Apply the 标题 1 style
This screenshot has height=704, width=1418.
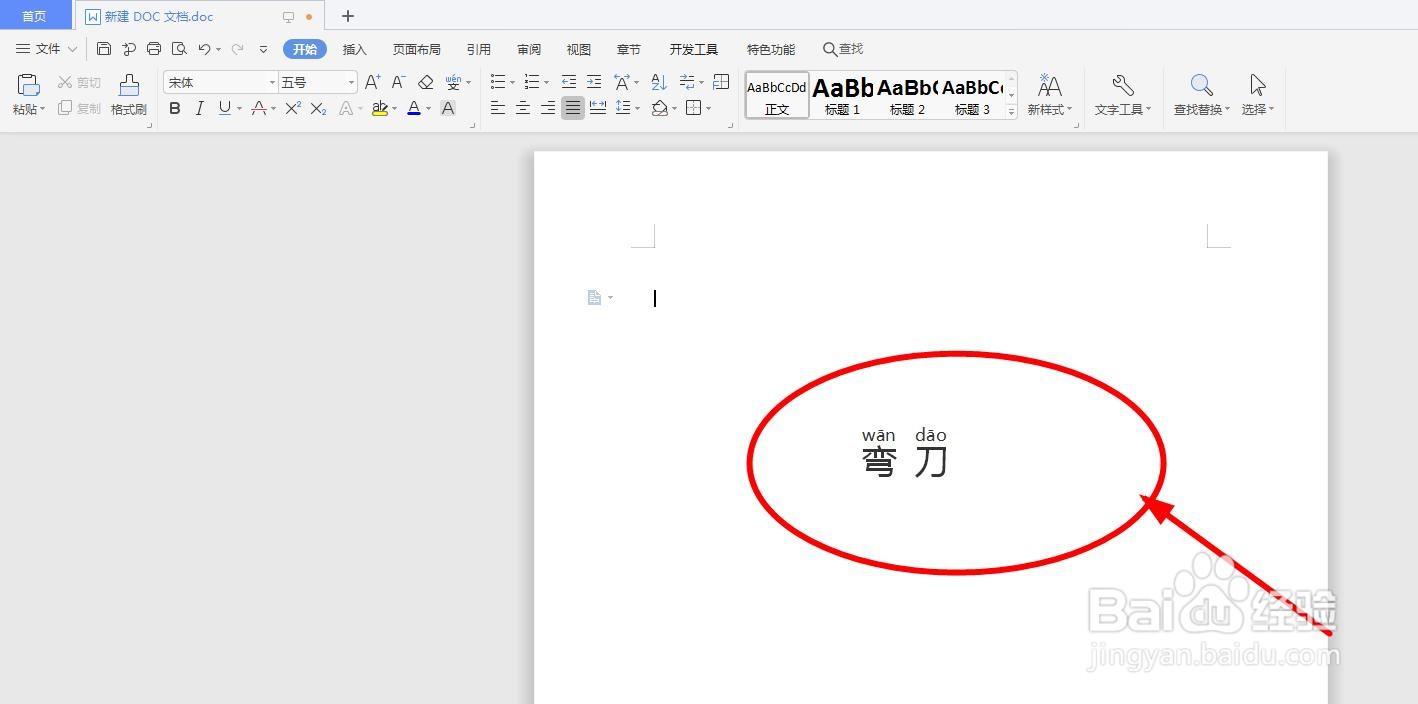[x=841, y=95]
